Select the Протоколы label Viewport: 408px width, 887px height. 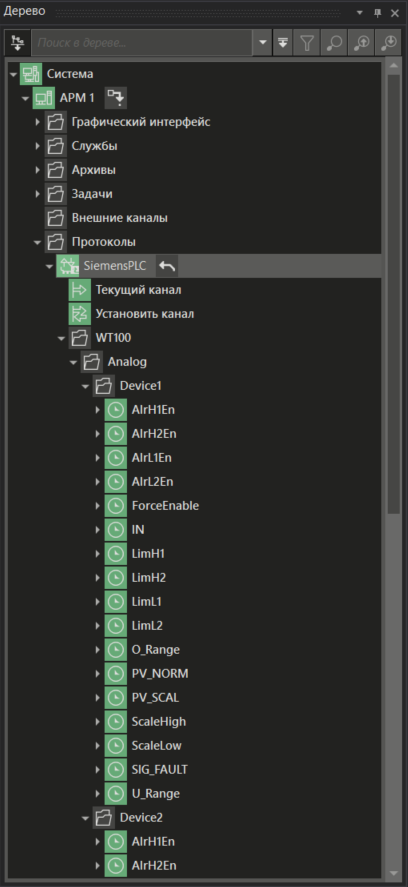pos(104,242)
